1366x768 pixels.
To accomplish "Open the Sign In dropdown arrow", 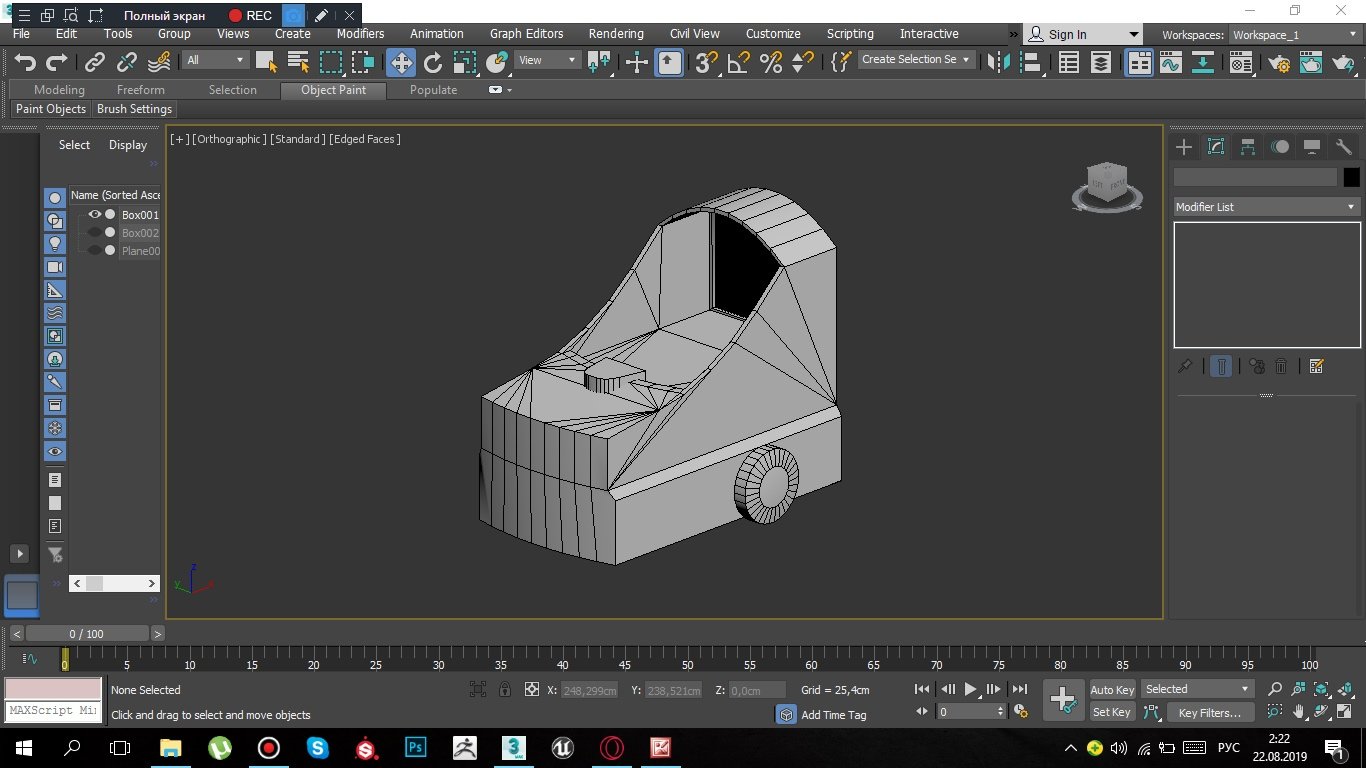I will (1133, 34).
